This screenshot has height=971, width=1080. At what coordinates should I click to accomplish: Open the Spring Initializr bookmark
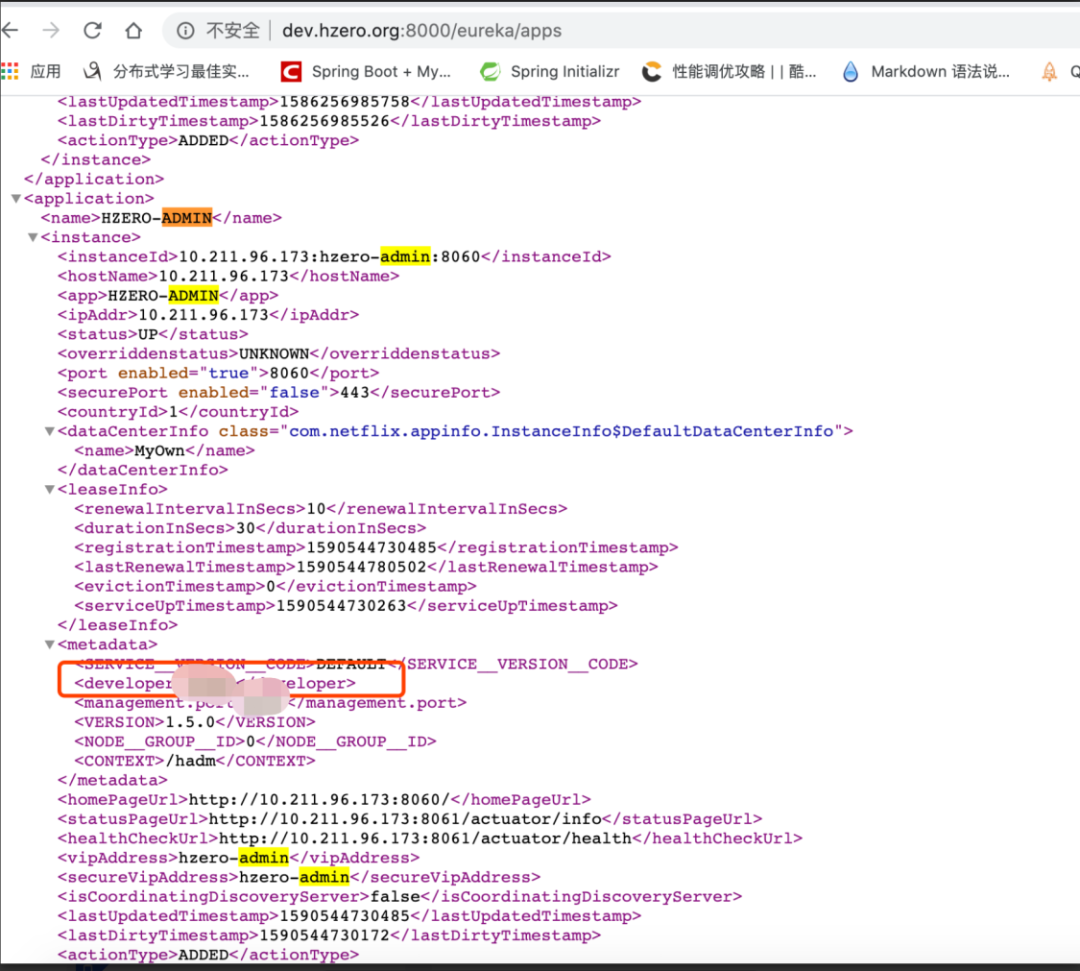550,71
